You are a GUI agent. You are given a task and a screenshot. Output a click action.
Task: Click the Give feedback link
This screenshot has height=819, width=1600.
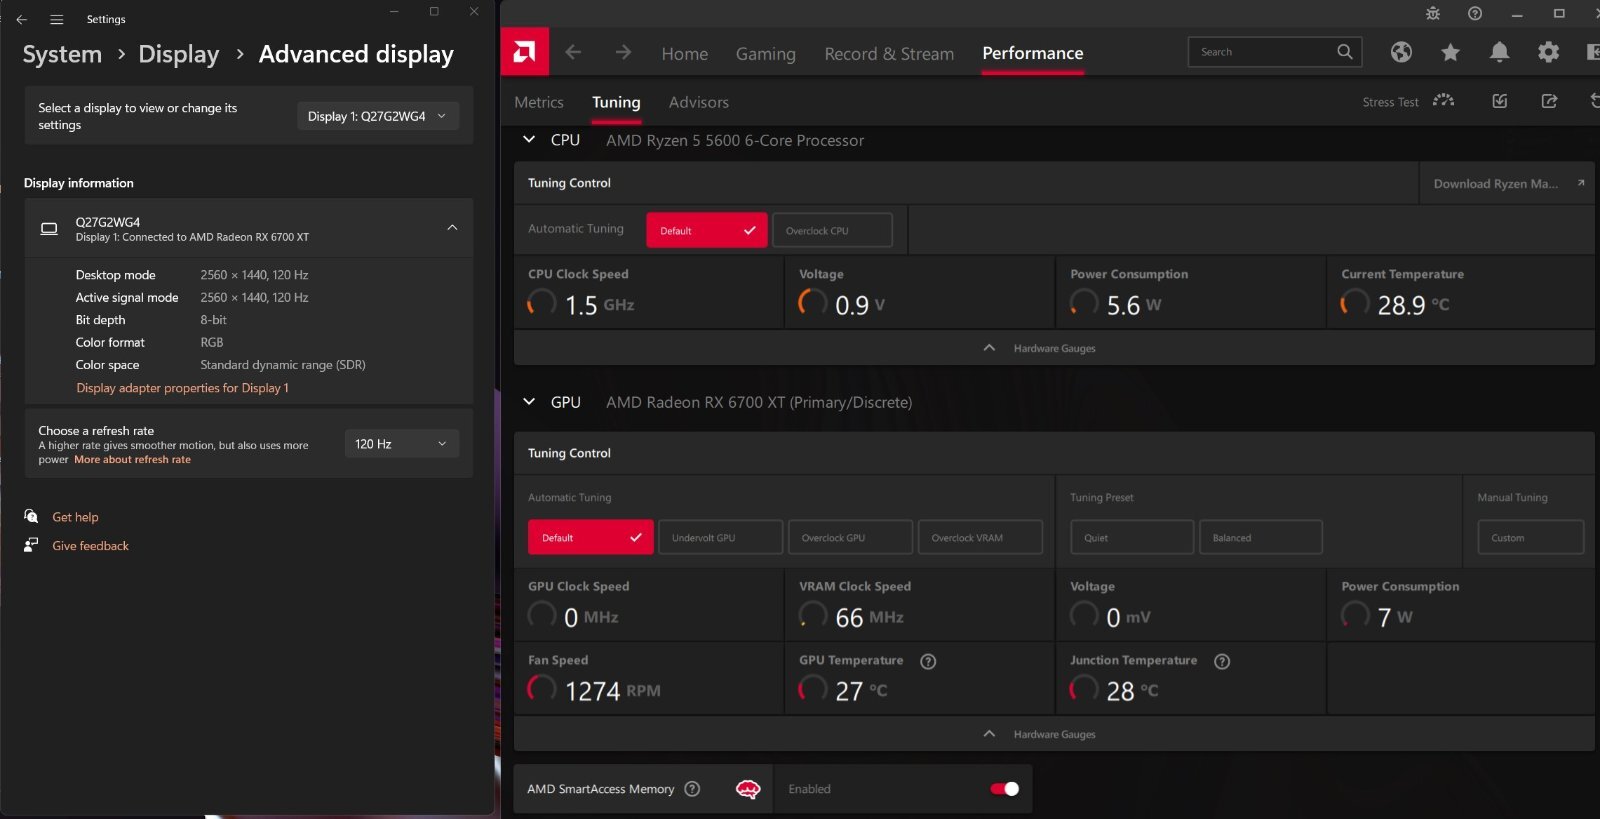[90, 546]
